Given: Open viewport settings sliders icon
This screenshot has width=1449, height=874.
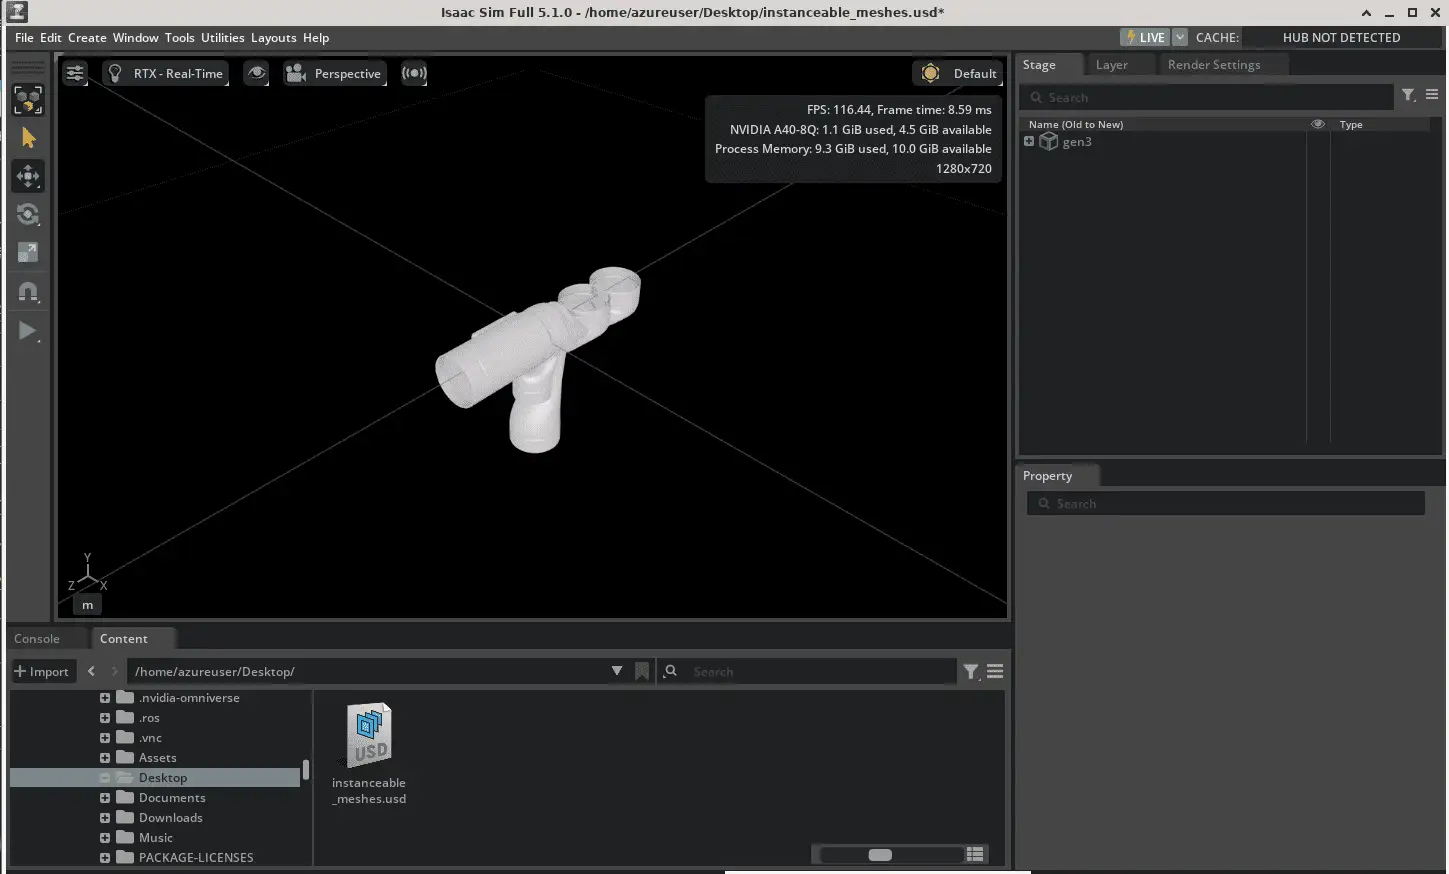Looking at the screenshot, I should point(75,73).
